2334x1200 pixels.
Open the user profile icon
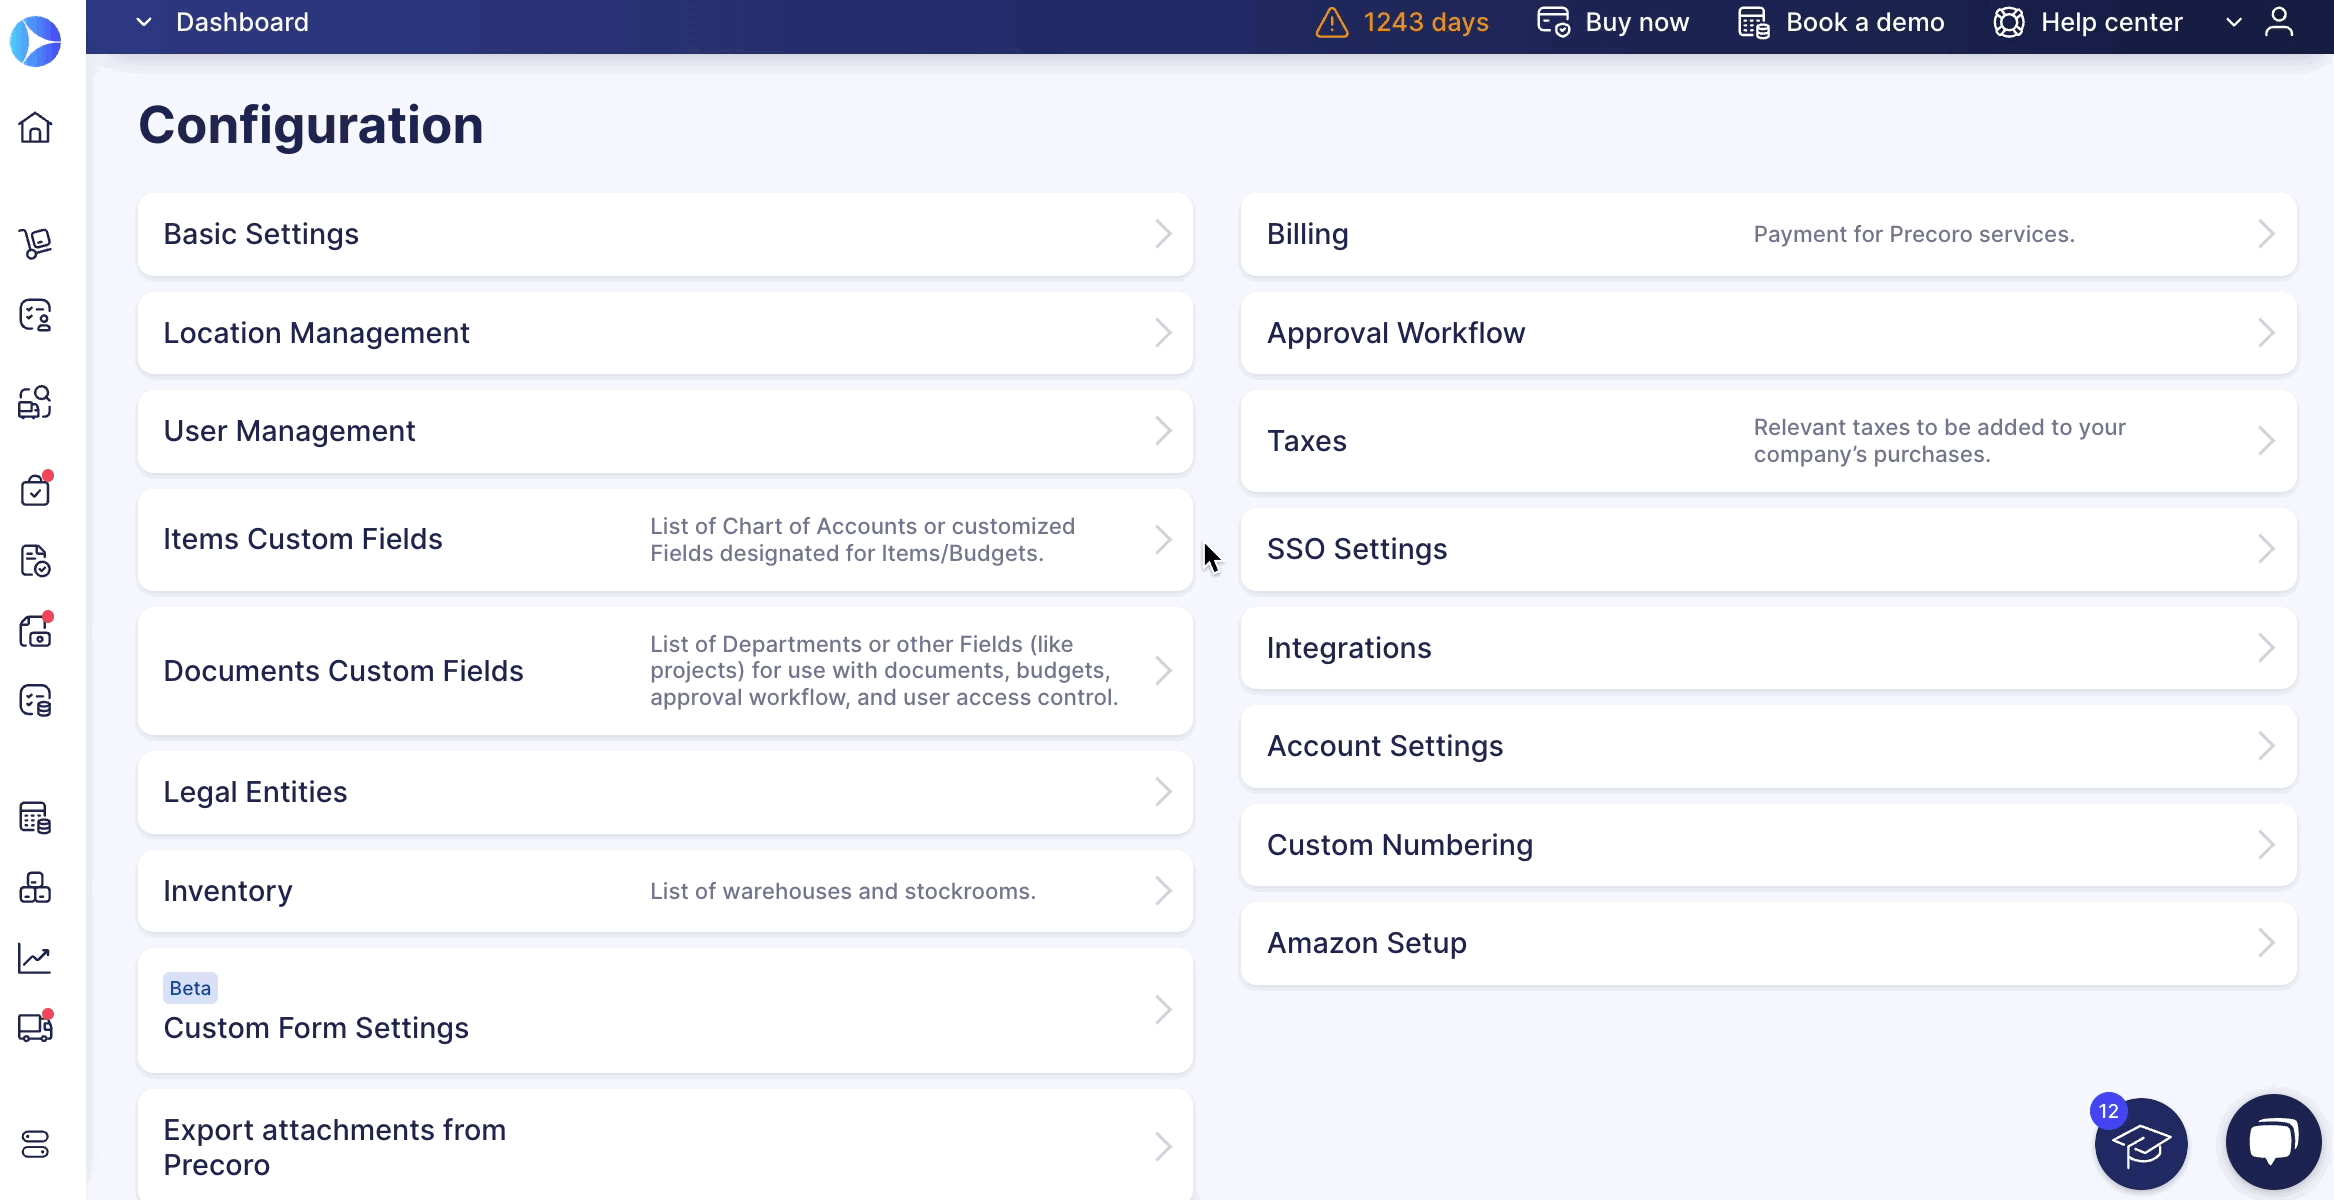[x=2279, y=22]
